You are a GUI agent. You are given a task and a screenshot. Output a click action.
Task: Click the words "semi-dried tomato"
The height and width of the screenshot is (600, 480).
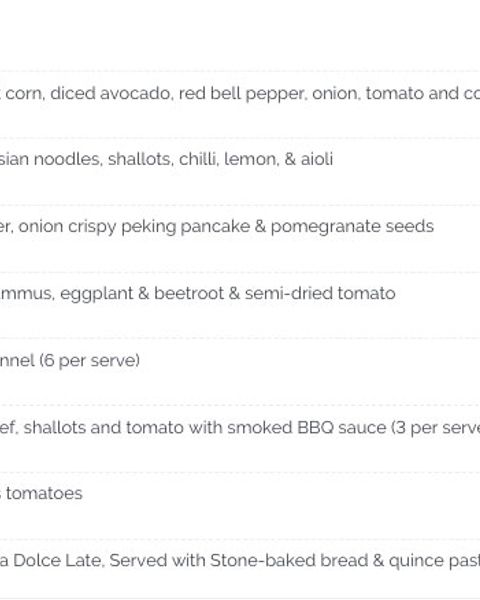(x=320, y=293)
